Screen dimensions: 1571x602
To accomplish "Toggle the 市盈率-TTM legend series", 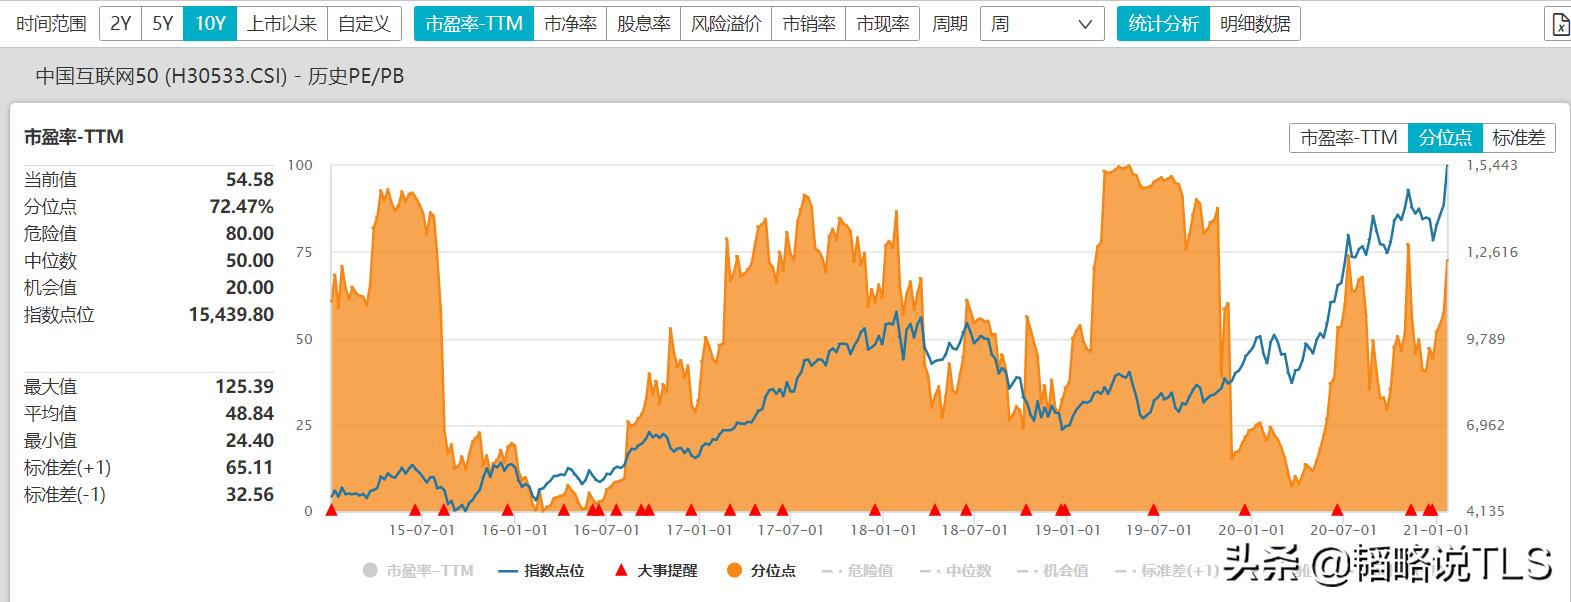I will (418, 570).
